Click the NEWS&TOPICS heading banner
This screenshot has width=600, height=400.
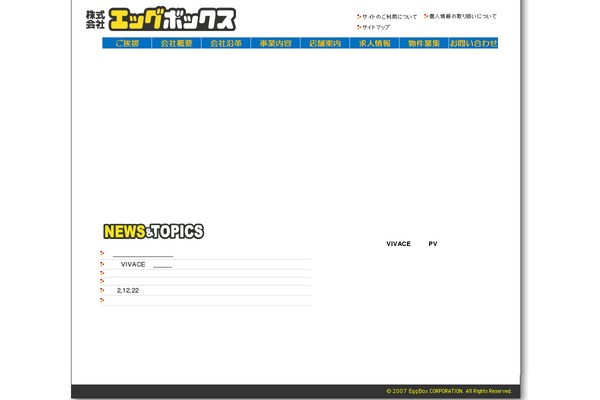click(x=153, y=232)
